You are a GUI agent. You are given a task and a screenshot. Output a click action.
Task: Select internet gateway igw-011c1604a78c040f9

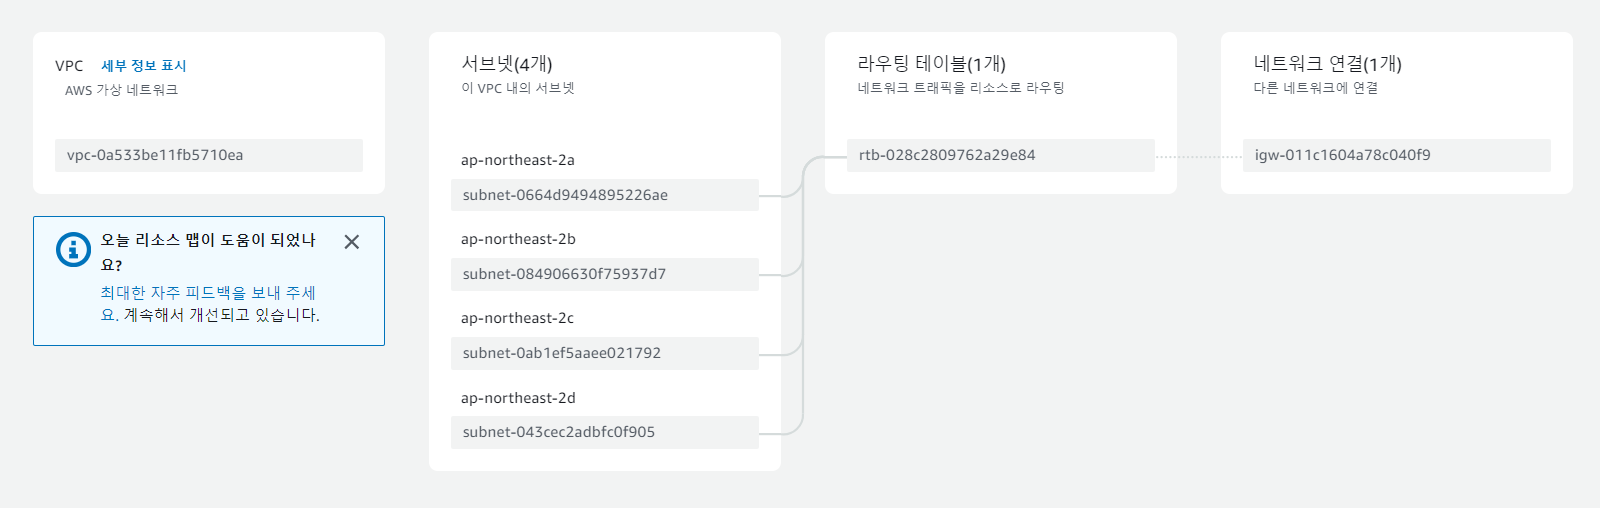pos(1397,155)
